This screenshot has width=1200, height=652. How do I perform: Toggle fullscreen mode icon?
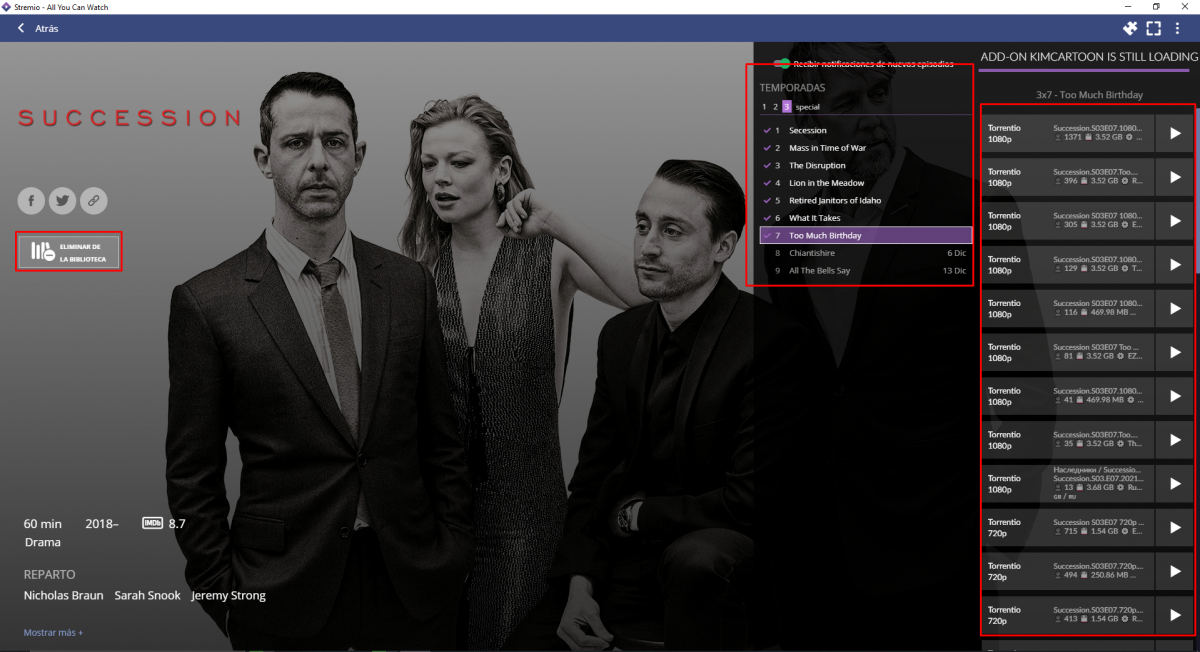(x=1154, y=28)
